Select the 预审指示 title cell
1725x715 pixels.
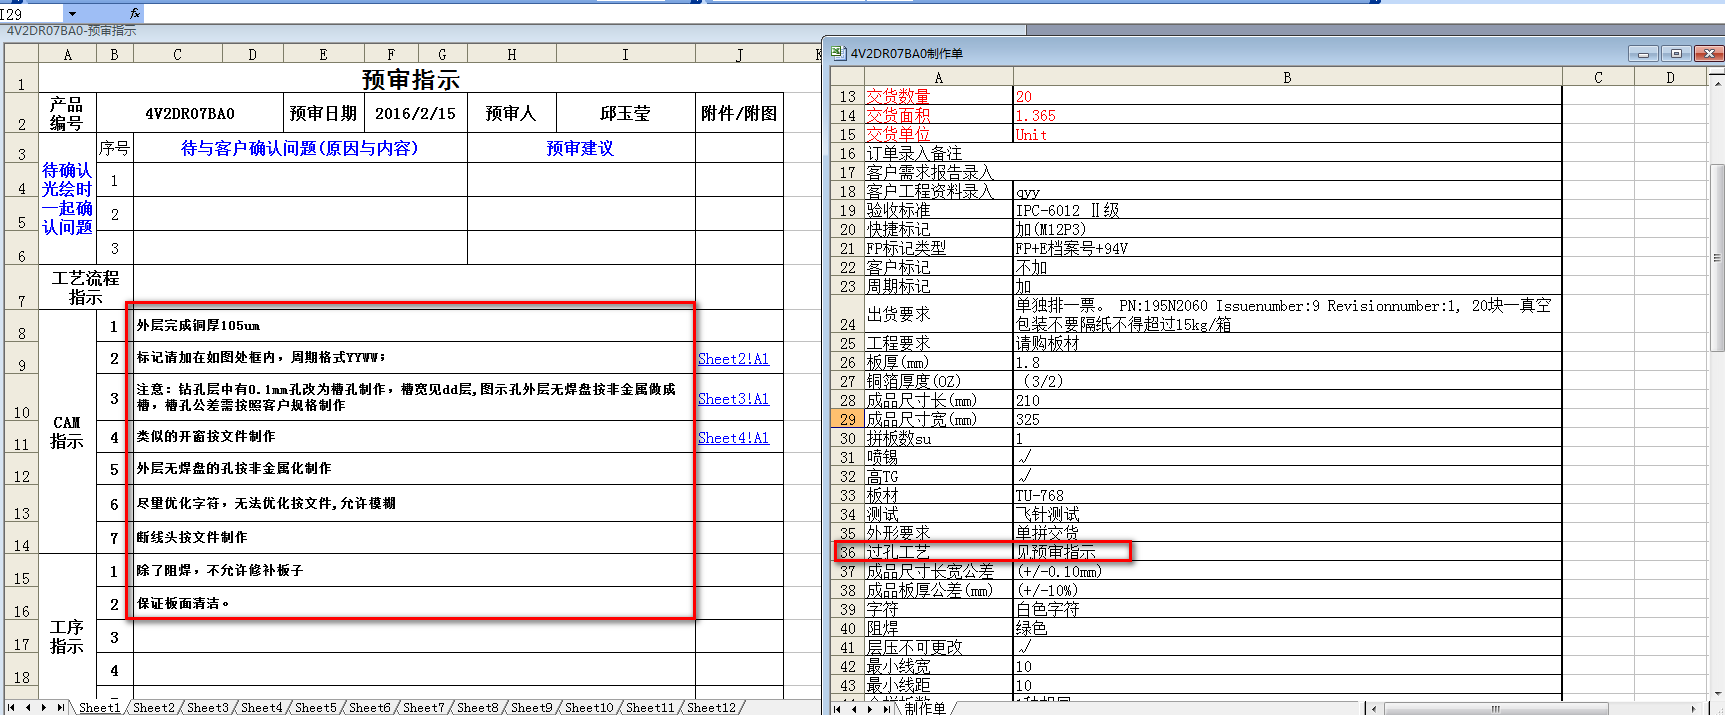(410, 79)
